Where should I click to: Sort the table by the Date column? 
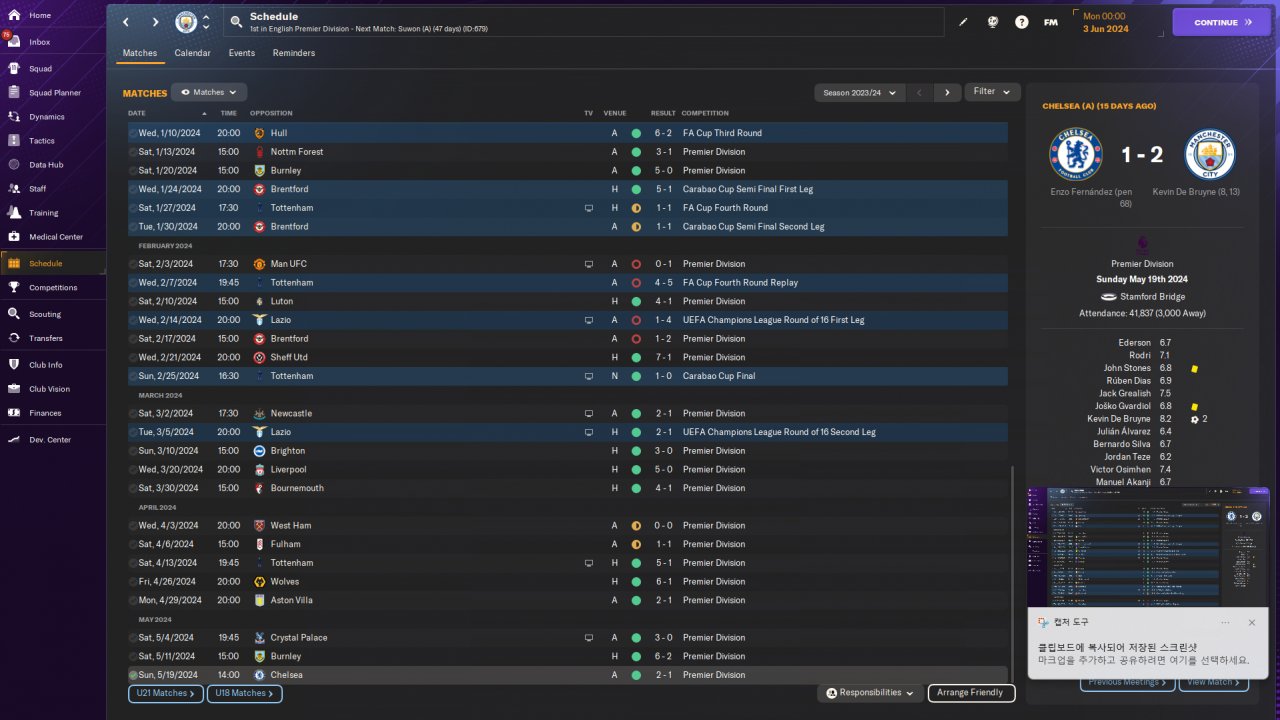point(137,113)
